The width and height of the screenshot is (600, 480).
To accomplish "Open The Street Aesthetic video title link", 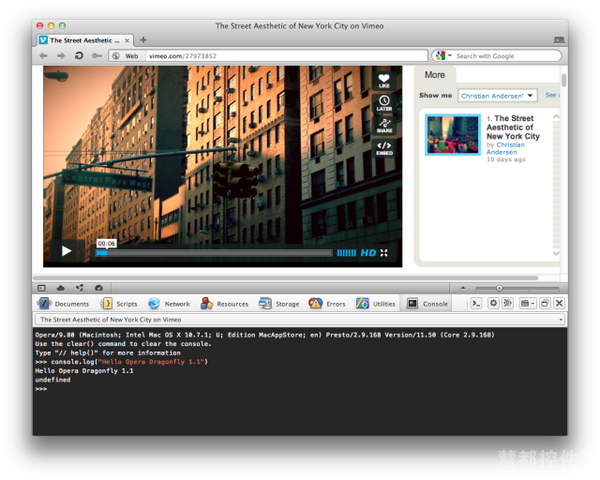I will coord(513,127).
